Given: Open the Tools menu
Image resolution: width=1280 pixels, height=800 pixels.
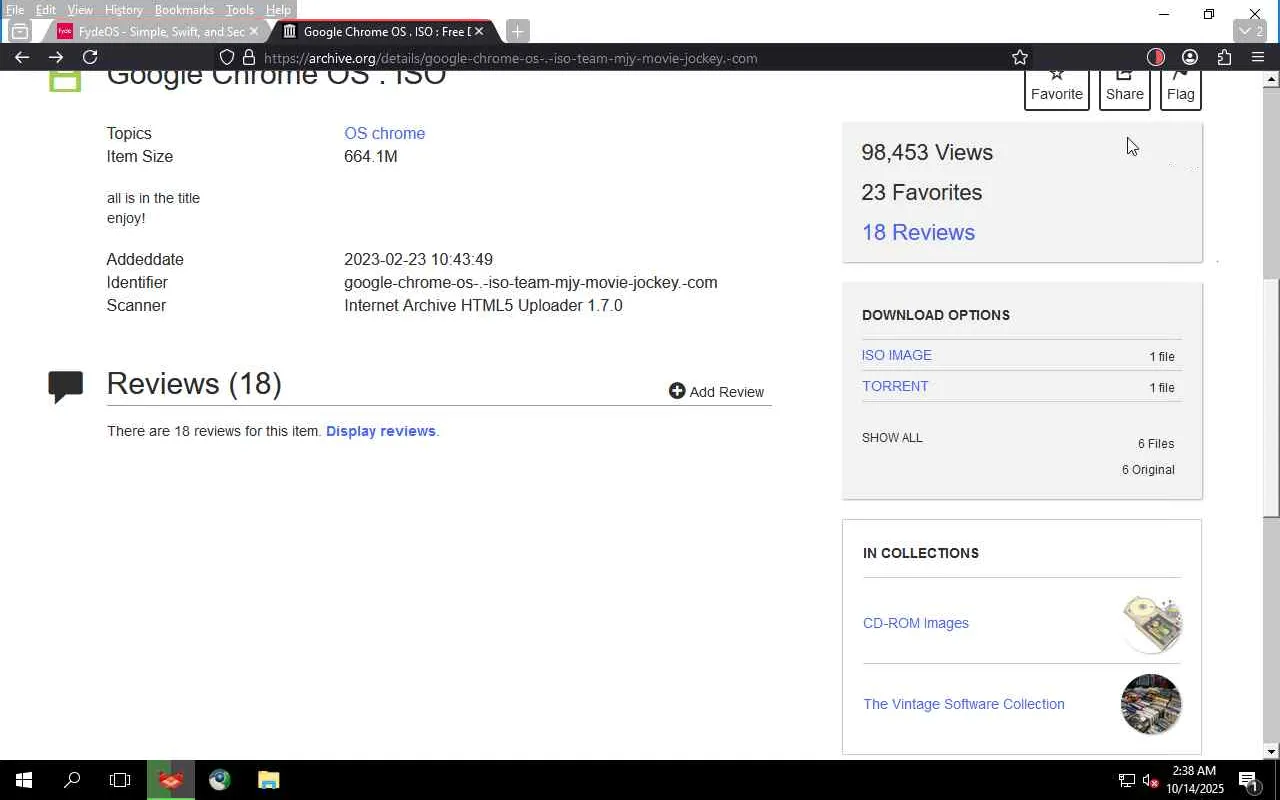Looking at the screenshot, I should coord(240,10).
